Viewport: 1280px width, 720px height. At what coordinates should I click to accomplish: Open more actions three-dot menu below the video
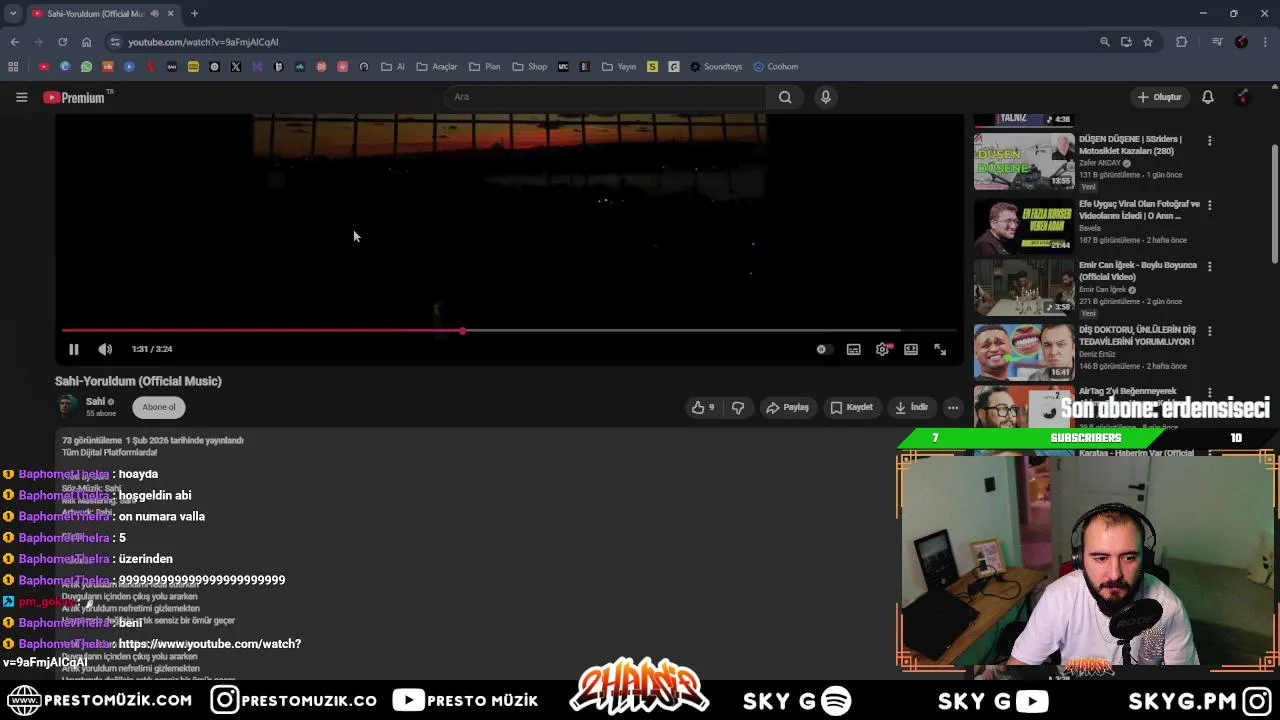pos(953,407)
